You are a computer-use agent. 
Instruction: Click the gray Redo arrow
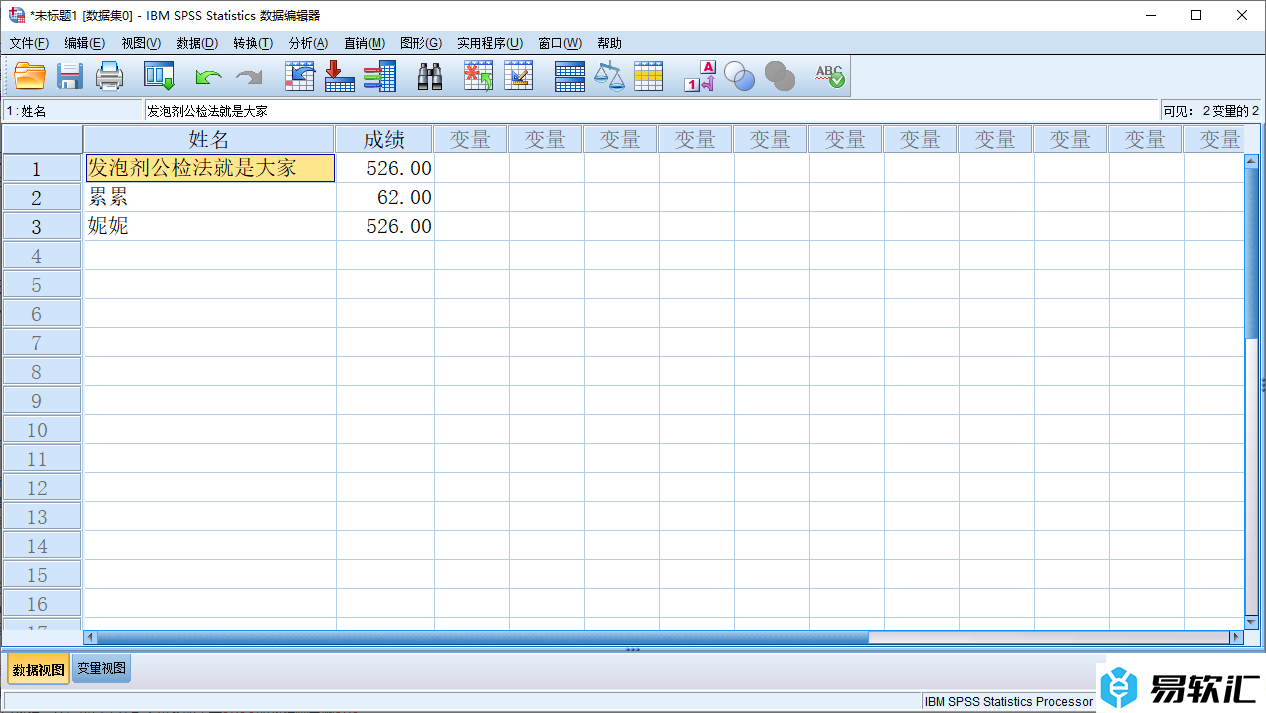[248, 77]
